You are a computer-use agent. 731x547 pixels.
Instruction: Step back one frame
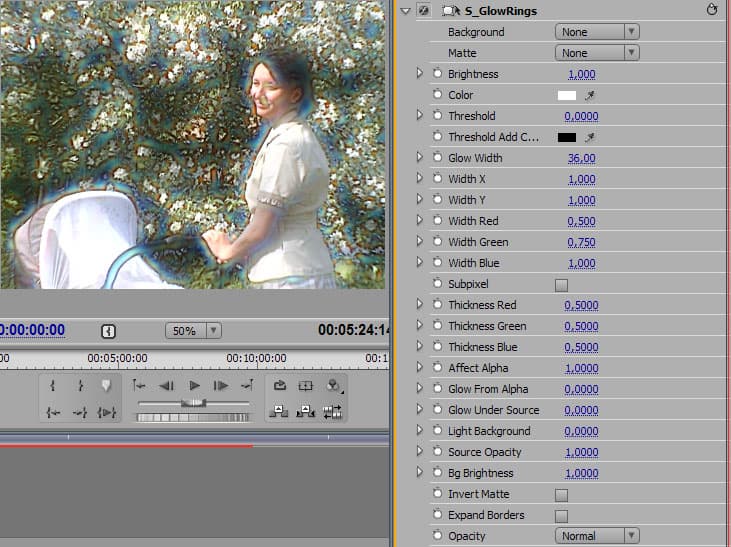167,385
